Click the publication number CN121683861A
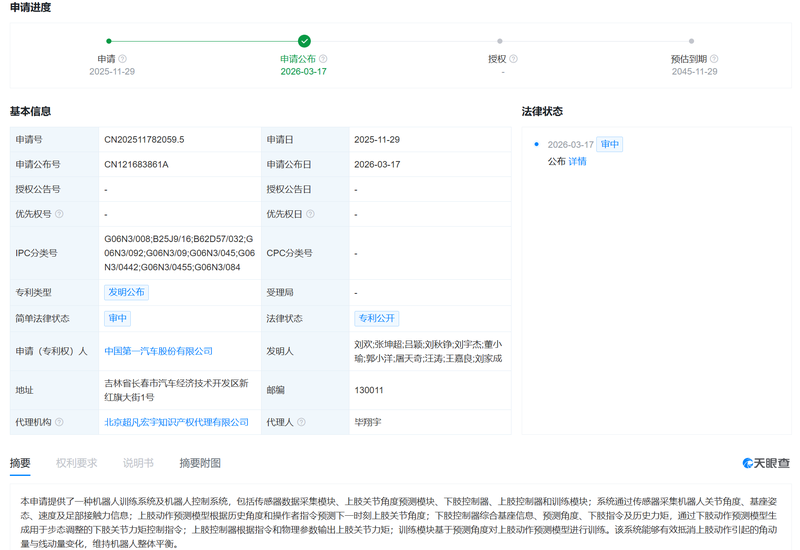The image size is (800, 550). 136,164
